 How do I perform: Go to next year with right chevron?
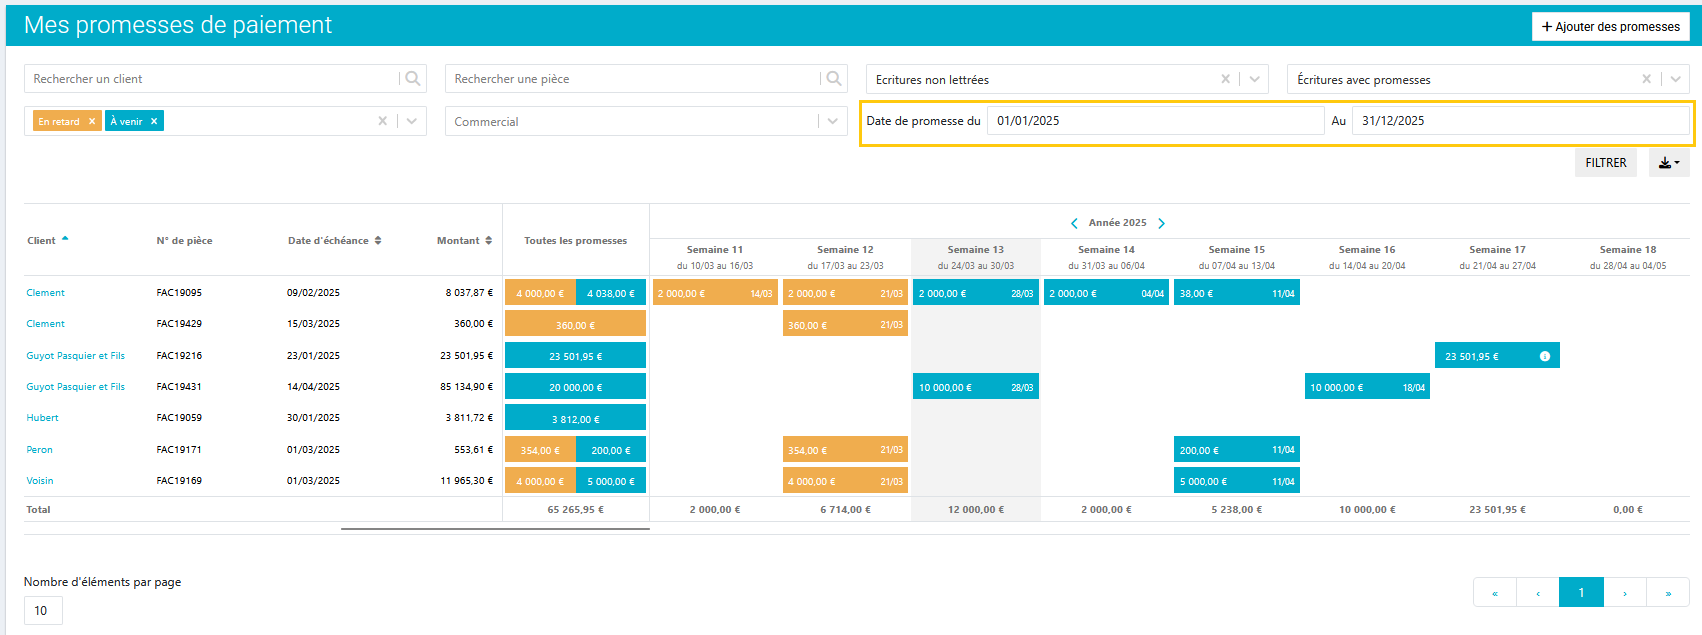(x=1161, y=223)
